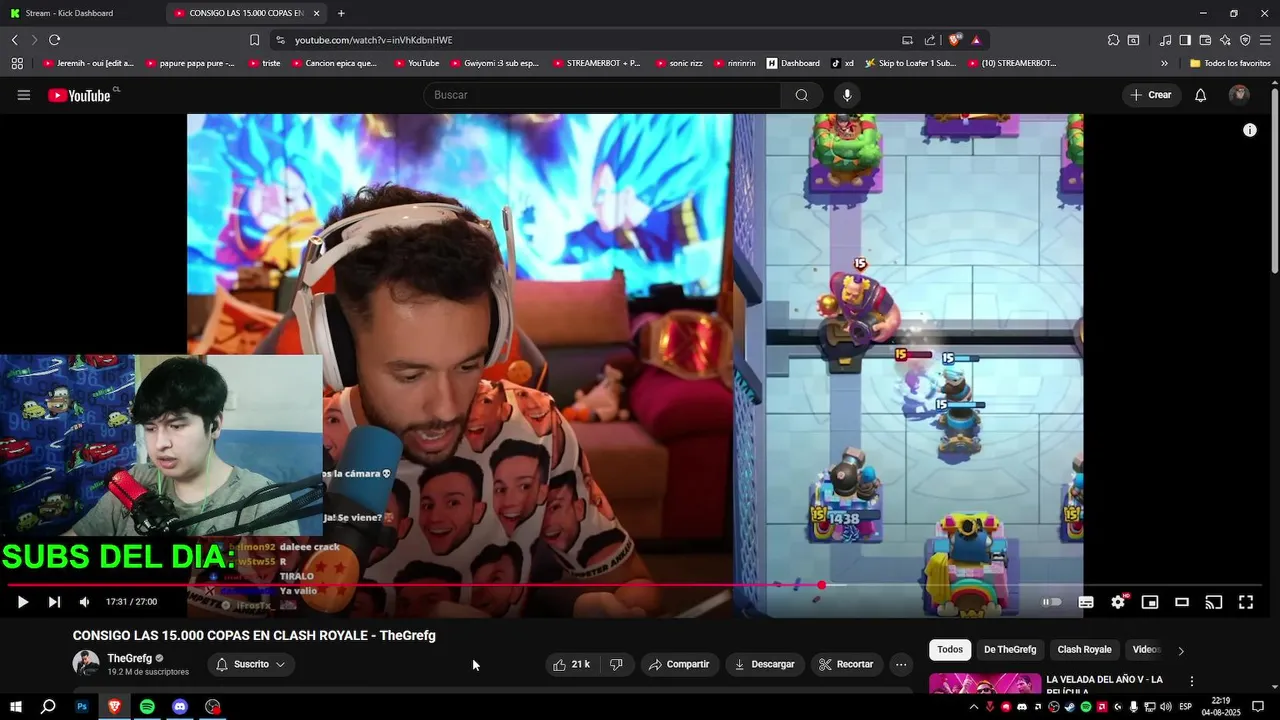Show the video info card icon
1280x720 pixels.
point(1249,130)
